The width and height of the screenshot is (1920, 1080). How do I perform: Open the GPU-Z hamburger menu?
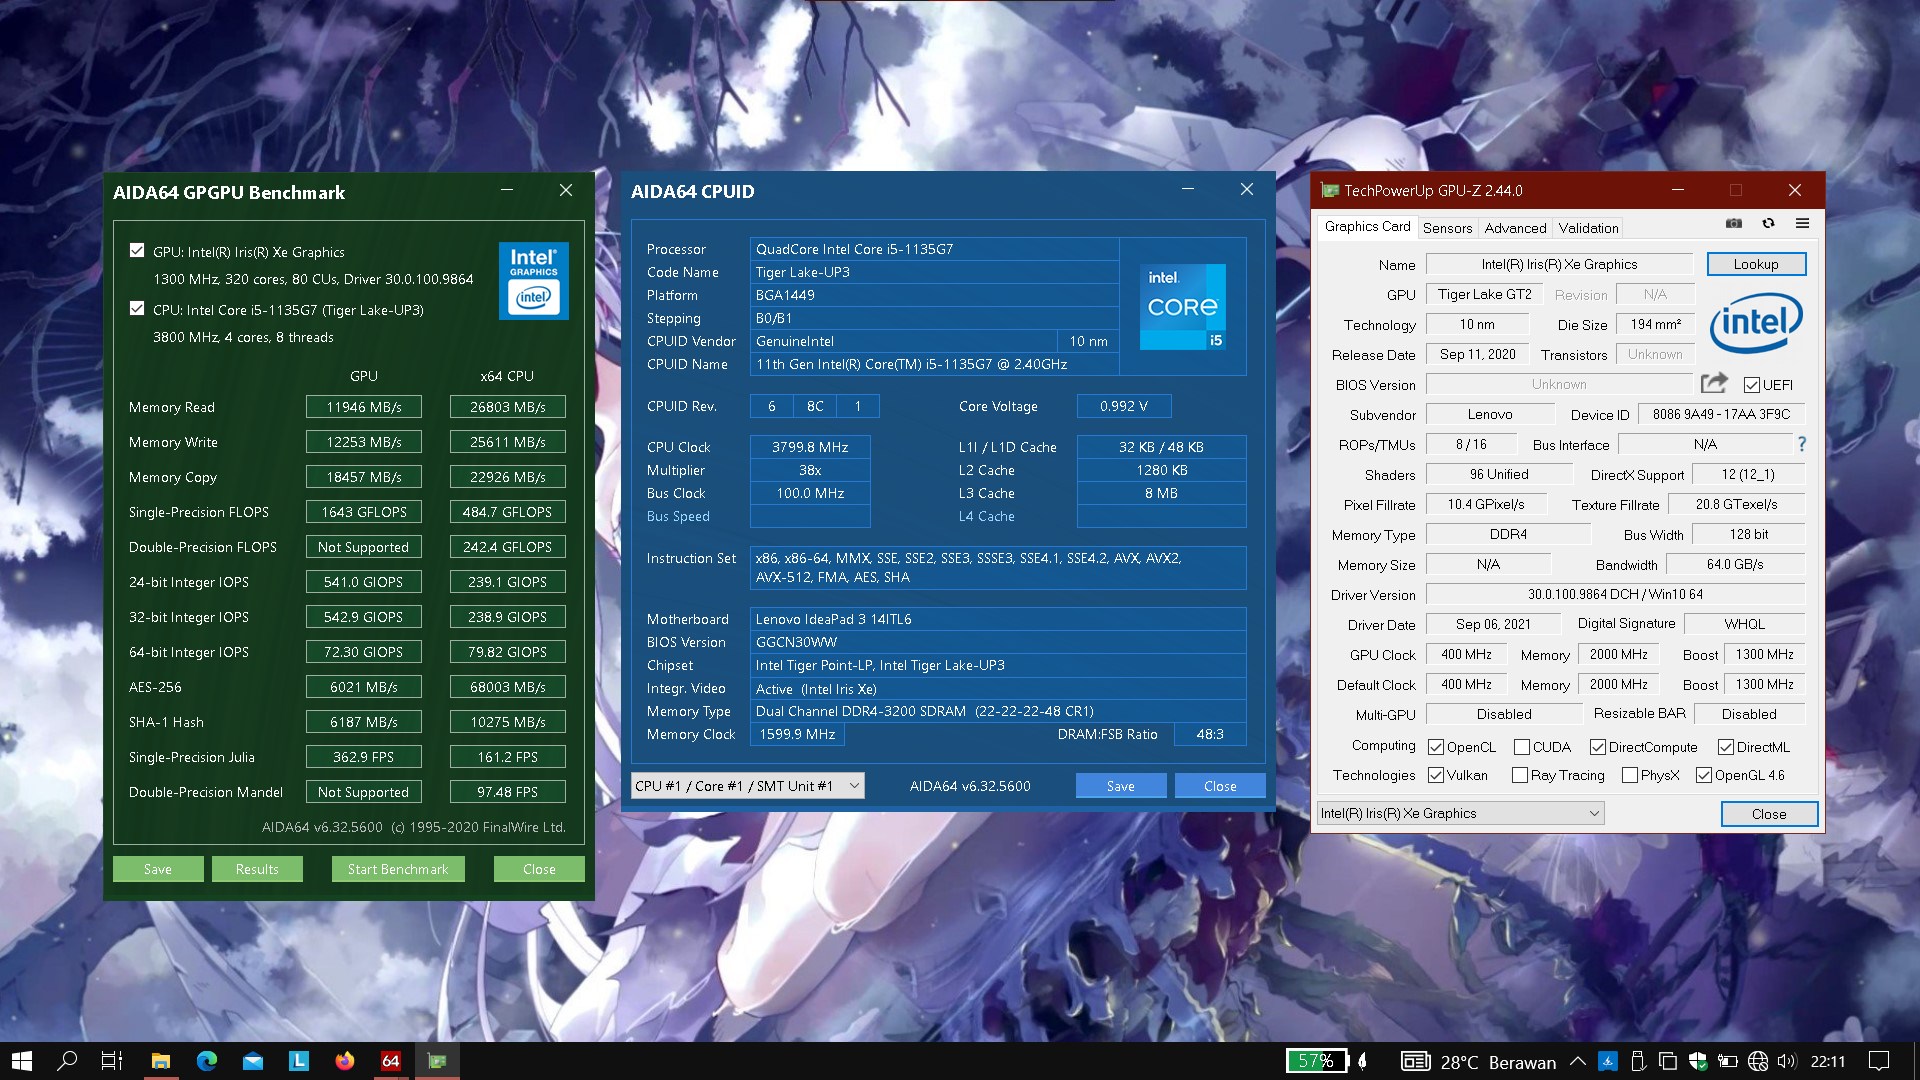(1802, 224)
